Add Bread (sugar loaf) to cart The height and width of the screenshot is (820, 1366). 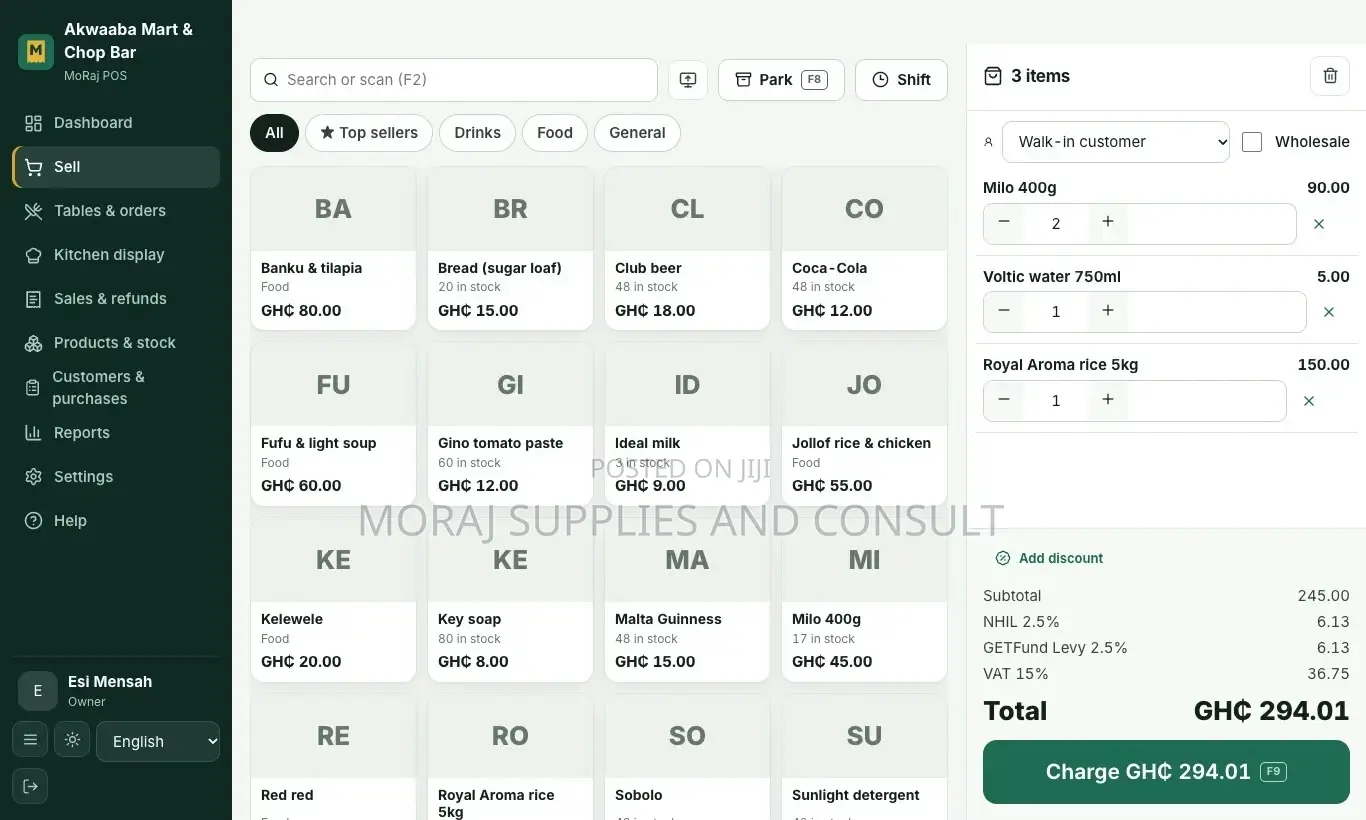(510, 248)
